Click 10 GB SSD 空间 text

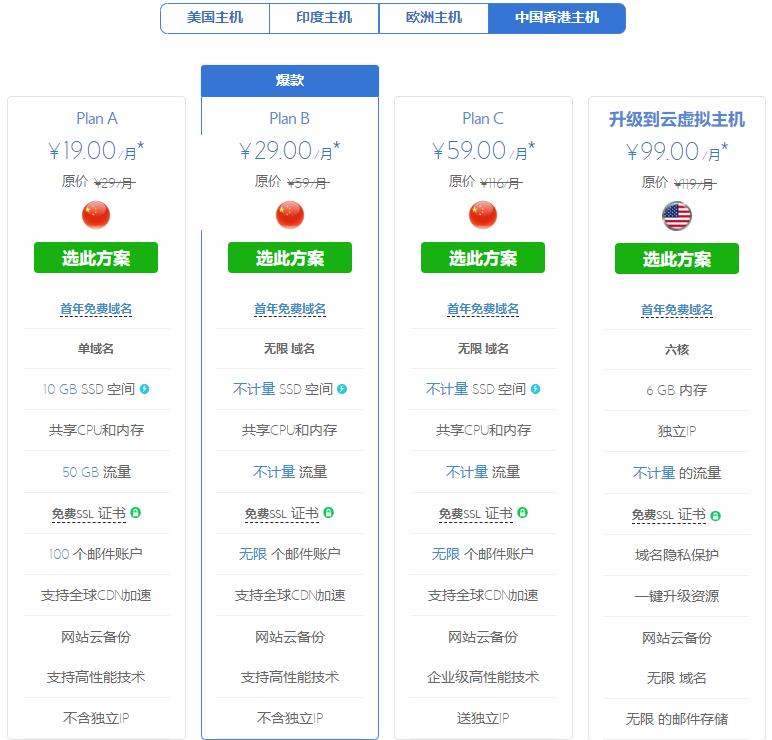pos(89,389)
